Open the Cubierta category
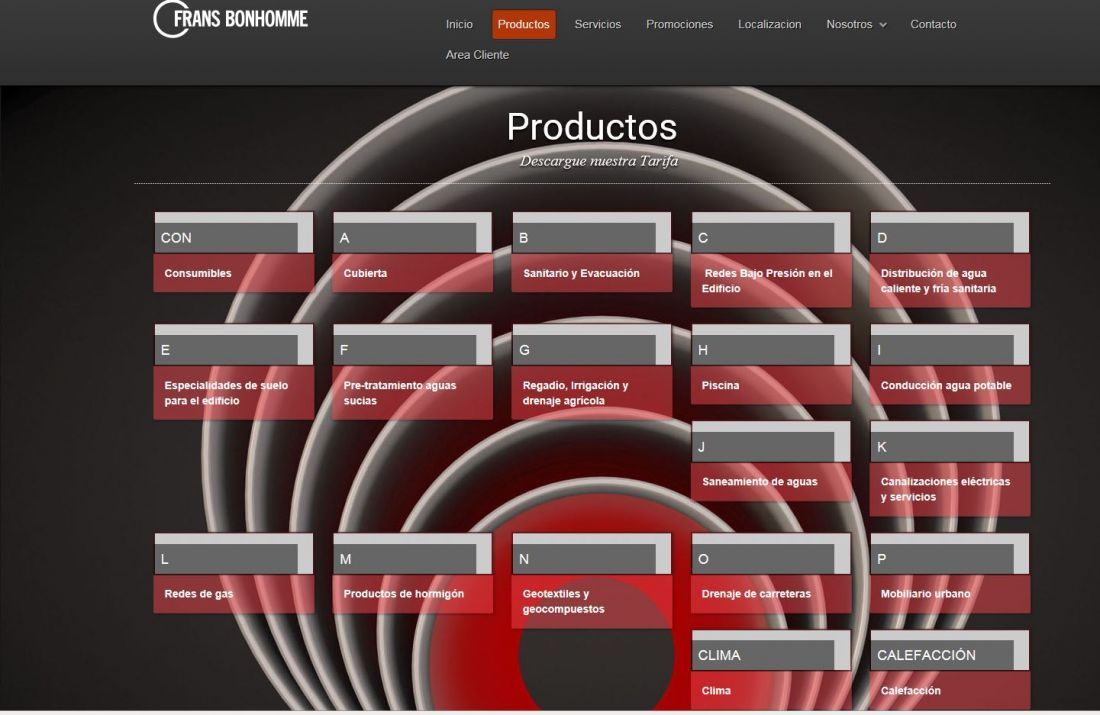Screen dimensions: 1100x715 pyautogui.click(x=412, y=273)
